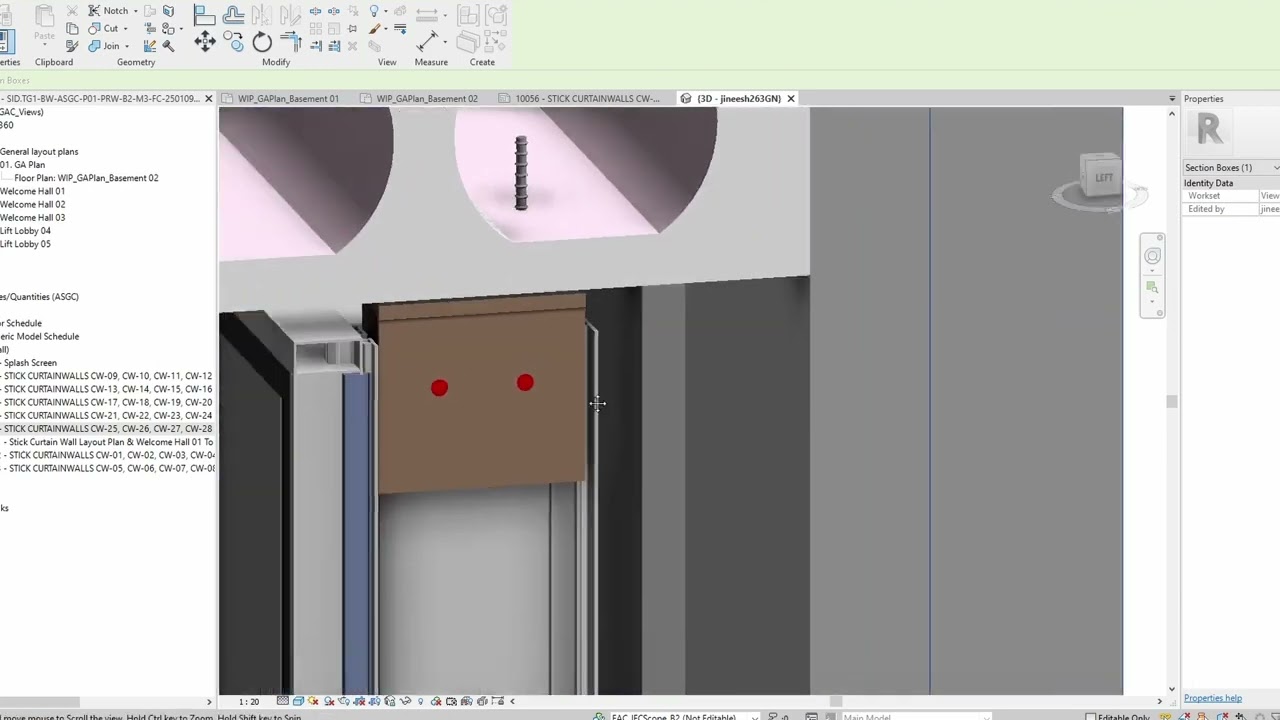
Task: Select Welcome Hall 01 in project browser
Action: coord(32,191)
